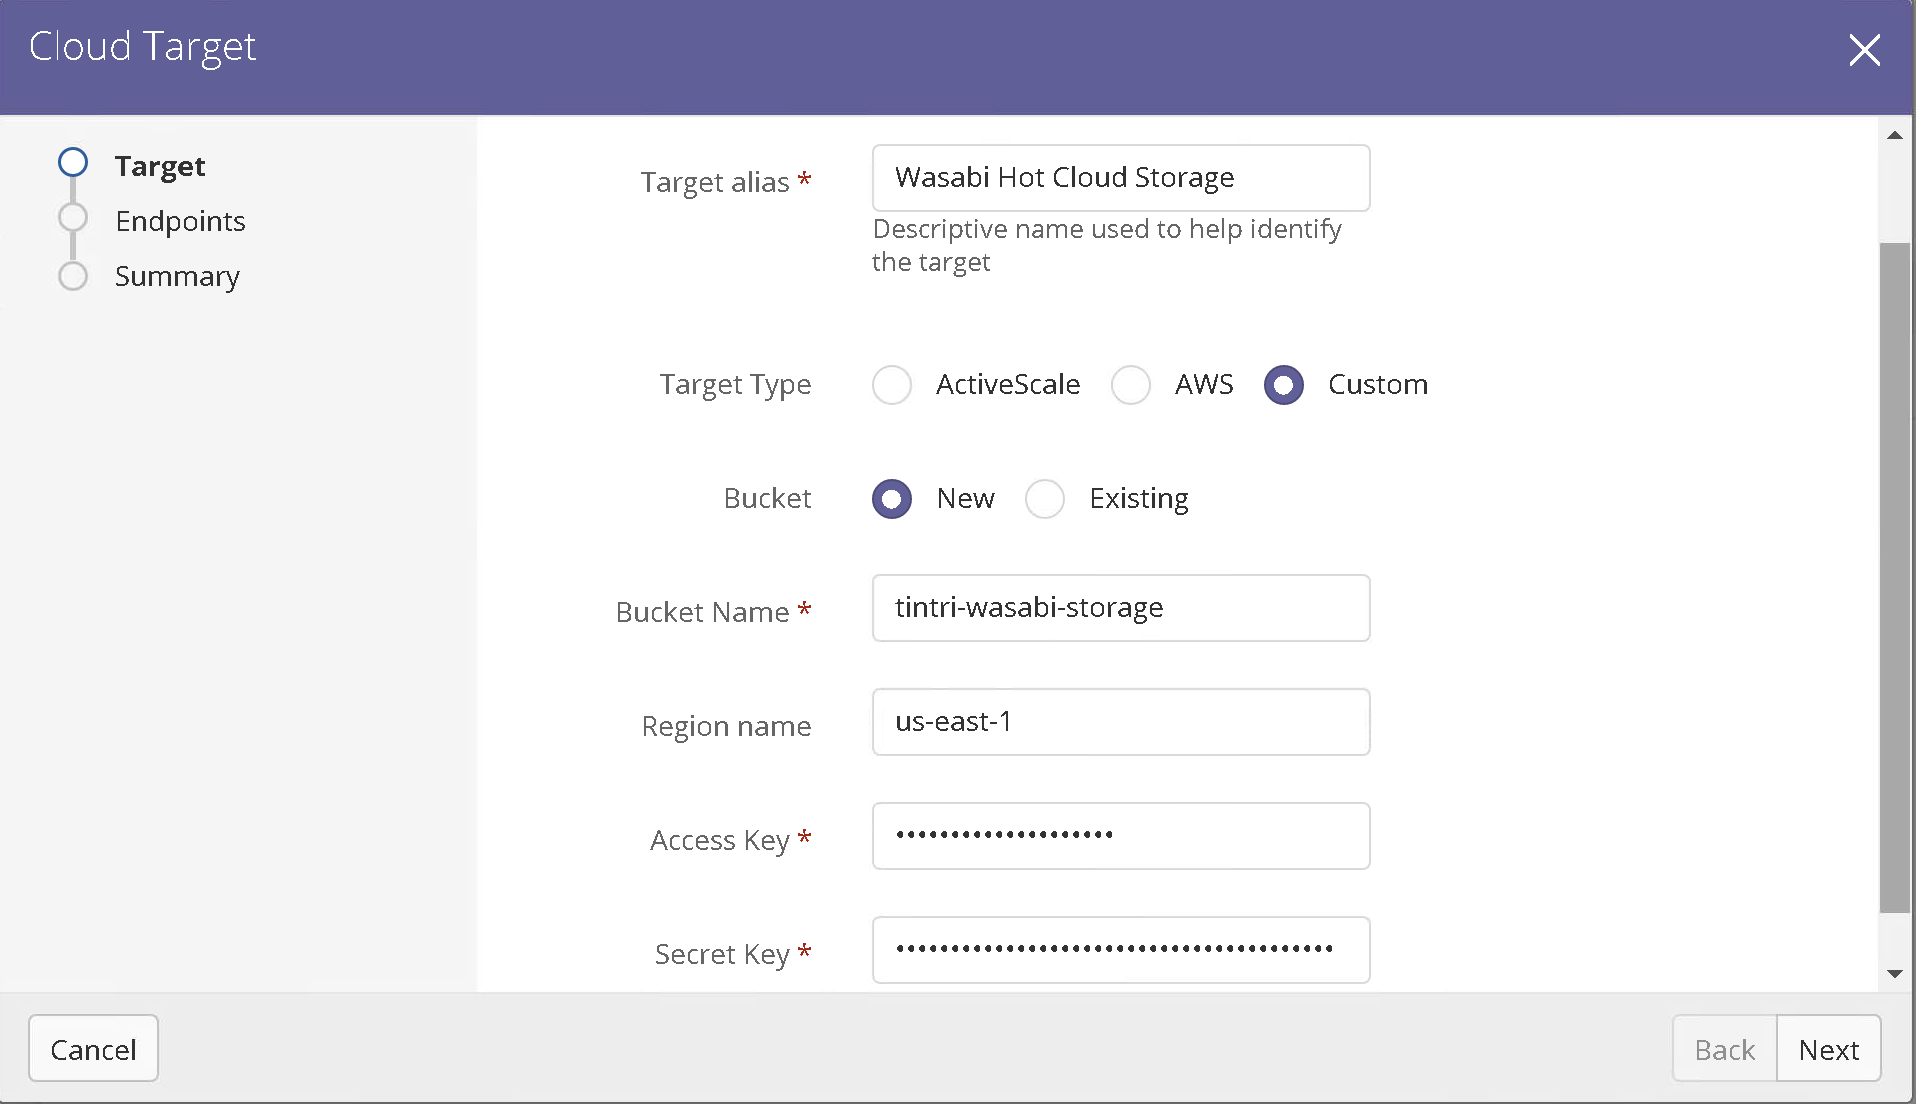
Task: Select New bucket option
Action: pos(892,499)
